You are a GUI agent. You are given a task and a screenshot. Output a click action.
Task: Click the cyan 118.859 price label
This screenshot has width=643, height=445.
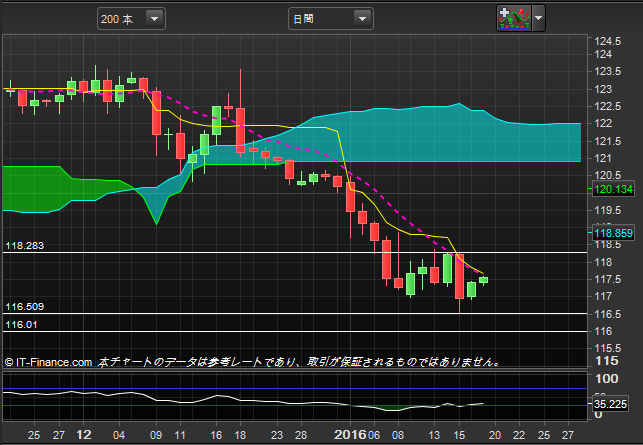point(613,233)
